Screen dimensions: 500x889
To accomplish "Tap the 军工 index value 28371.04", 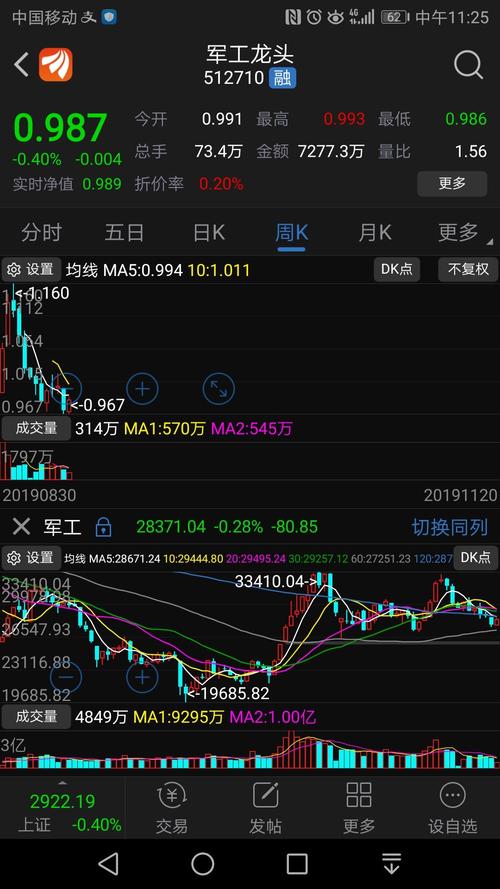I will [171, 527].
